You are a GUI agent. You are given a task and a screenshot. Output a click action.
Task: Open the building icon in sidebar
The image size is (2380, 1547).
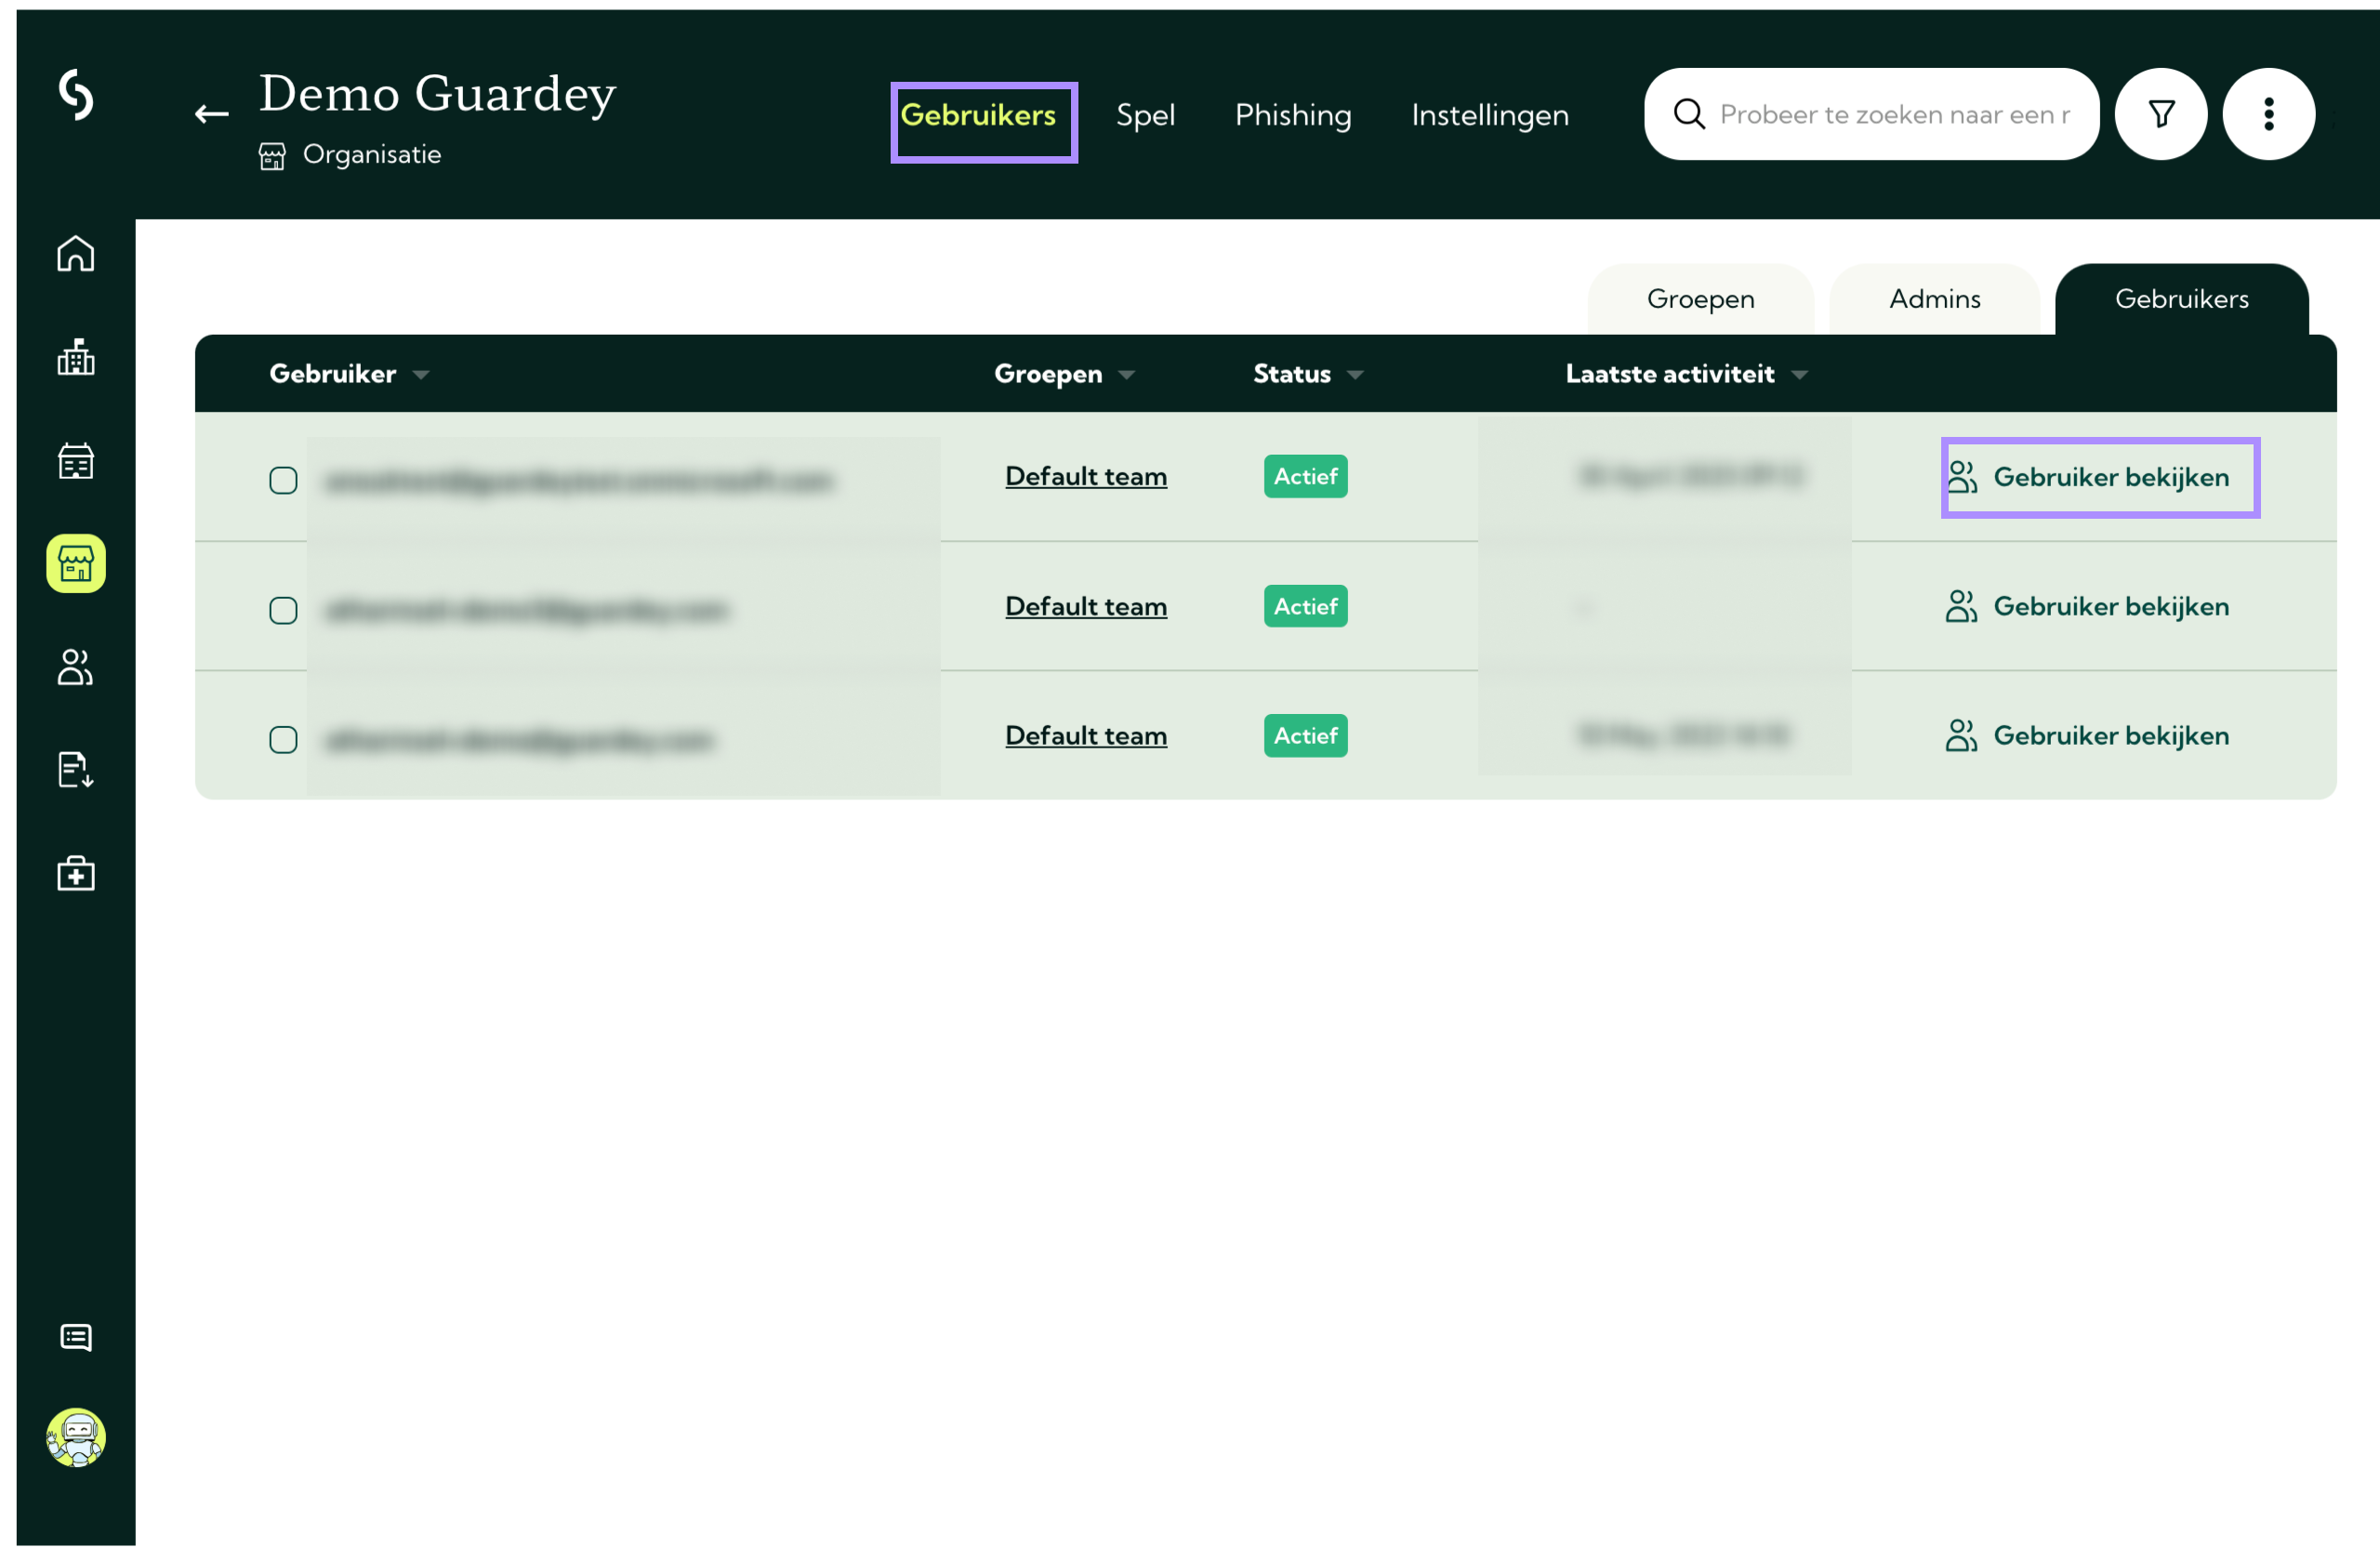[x=75, y=357]
